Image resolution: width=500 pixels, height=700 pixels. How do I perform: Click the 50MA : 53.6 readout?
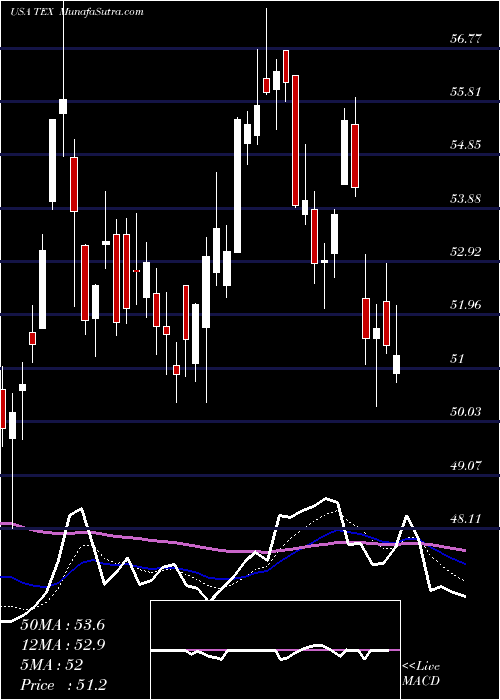[x=62, y=625]
